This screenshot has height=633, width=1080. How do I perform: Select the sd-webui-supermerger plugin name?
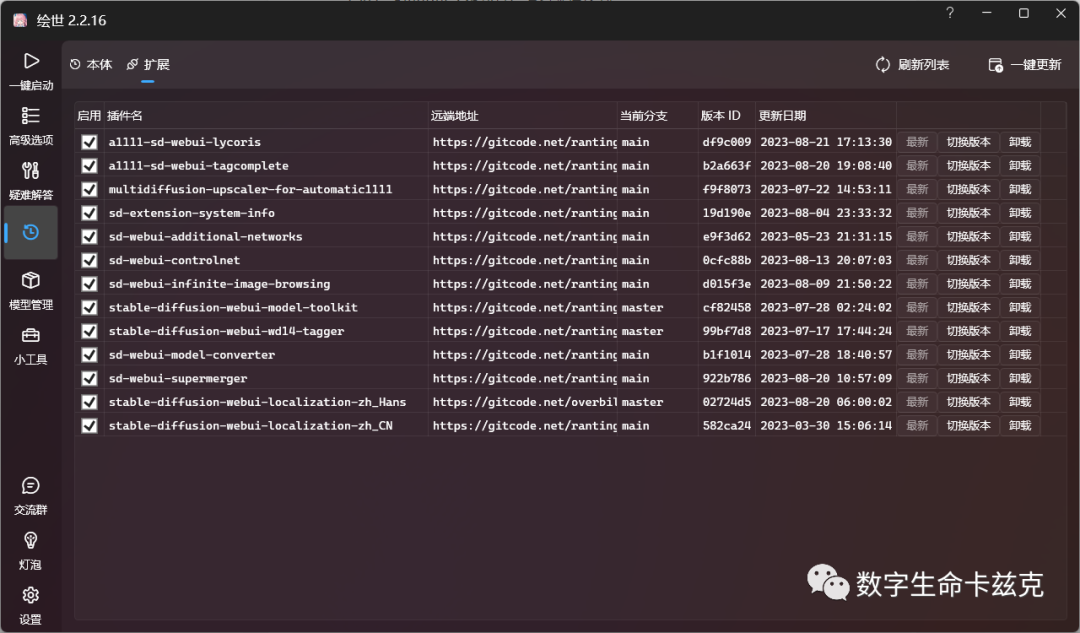pyautogui.click(x=178, y=378)
